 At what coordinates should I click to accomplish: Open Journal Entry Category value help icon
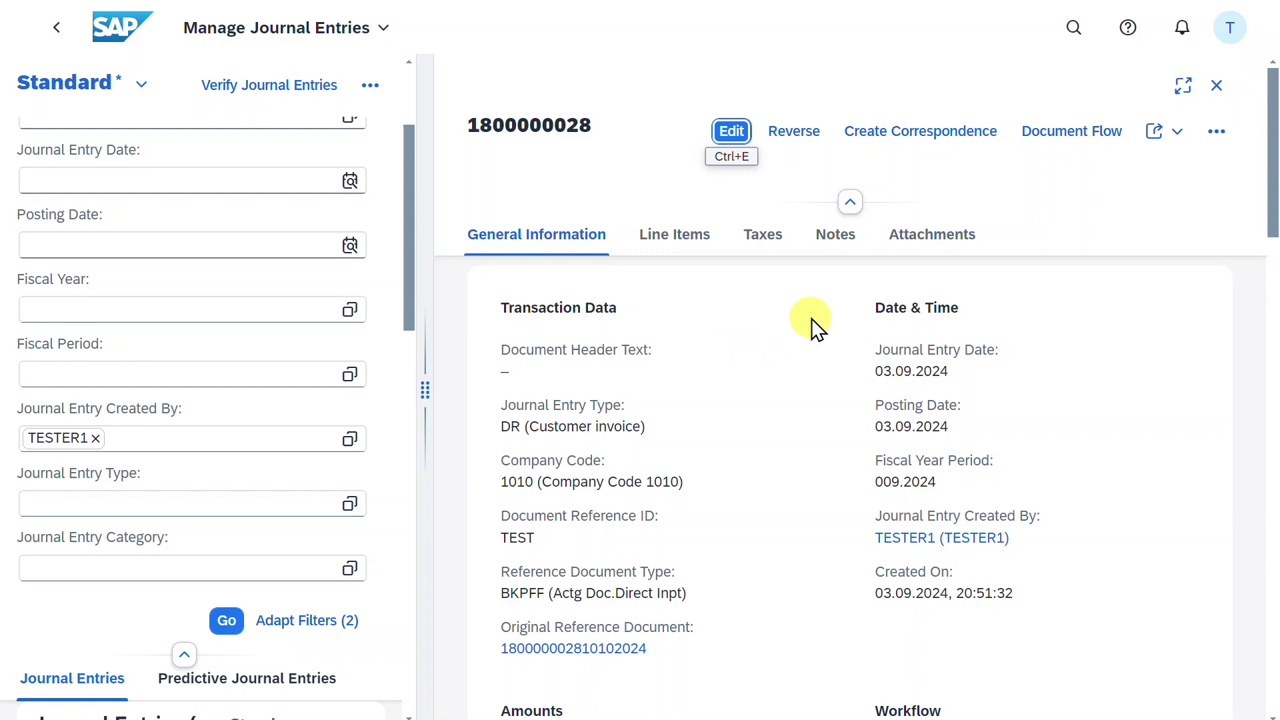pyautogui.click(x=350, y=568)
